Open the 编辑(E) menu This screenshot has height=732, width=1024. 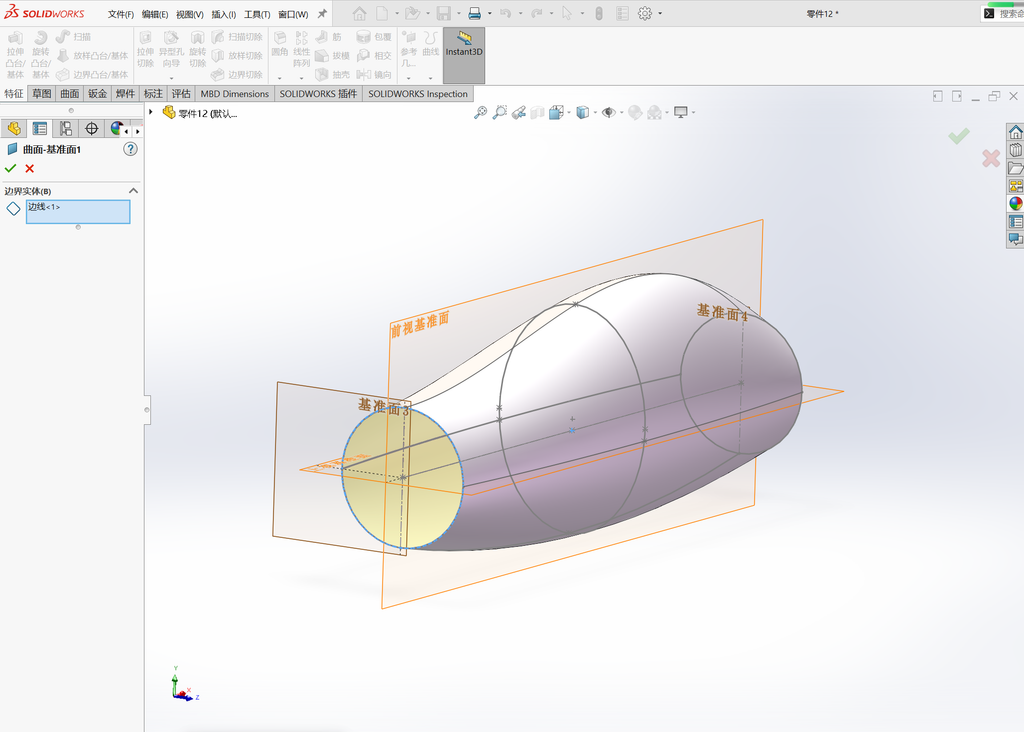point(155,14)
